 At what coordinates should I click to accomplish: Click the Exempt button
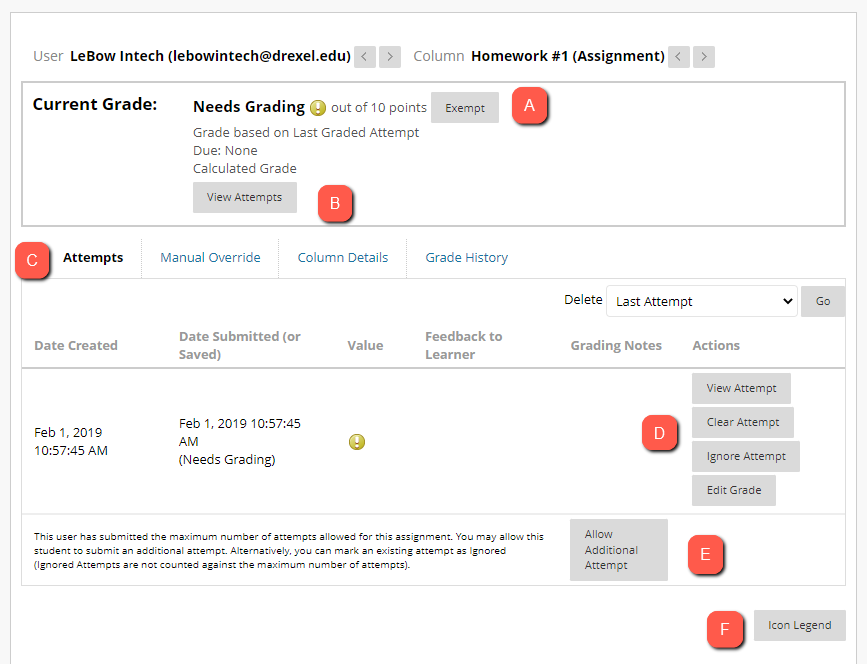(464, 108)
